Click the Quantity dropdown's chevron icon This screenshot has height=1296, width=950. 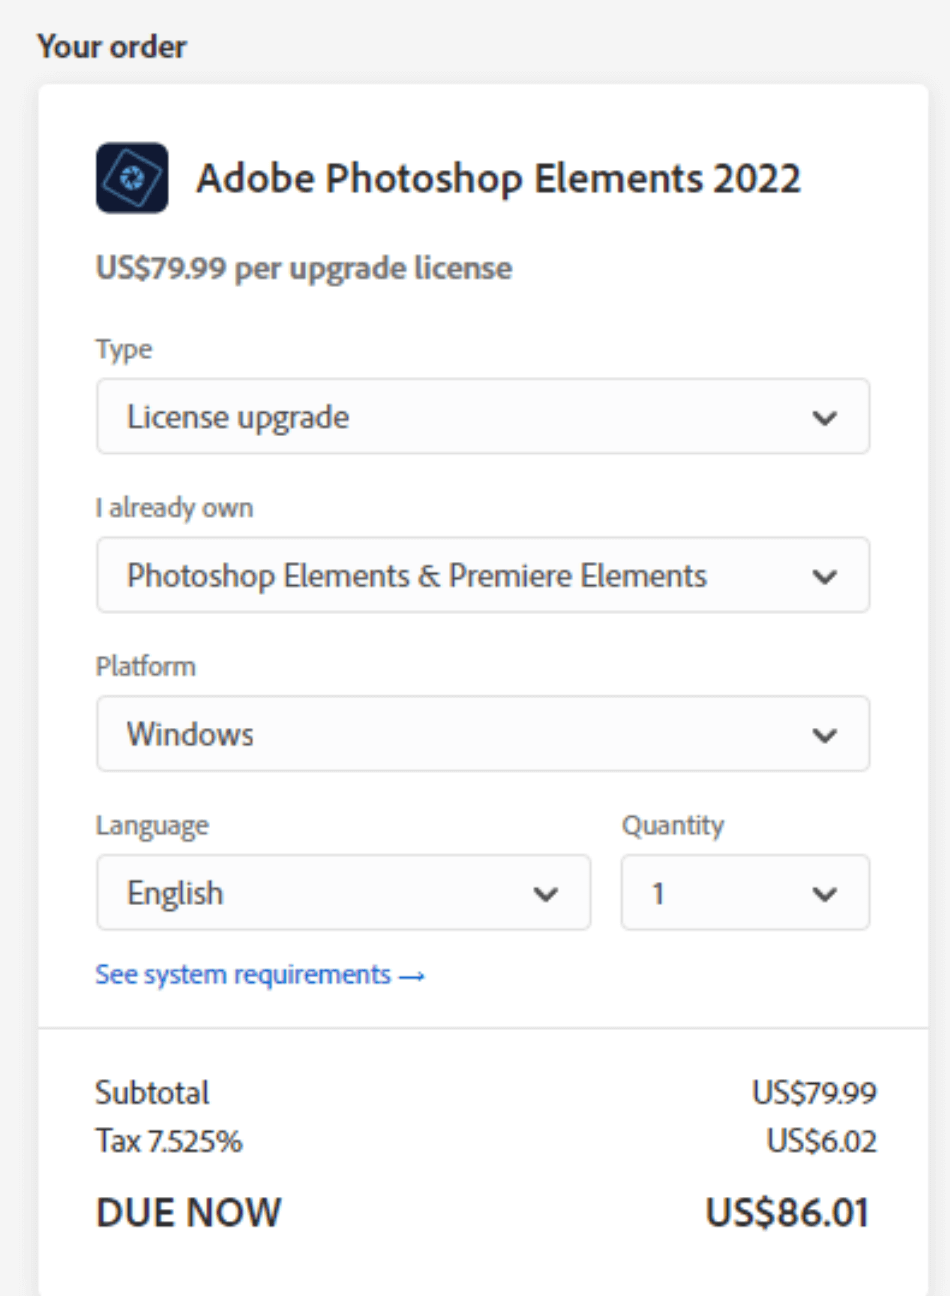click(826, 893)
